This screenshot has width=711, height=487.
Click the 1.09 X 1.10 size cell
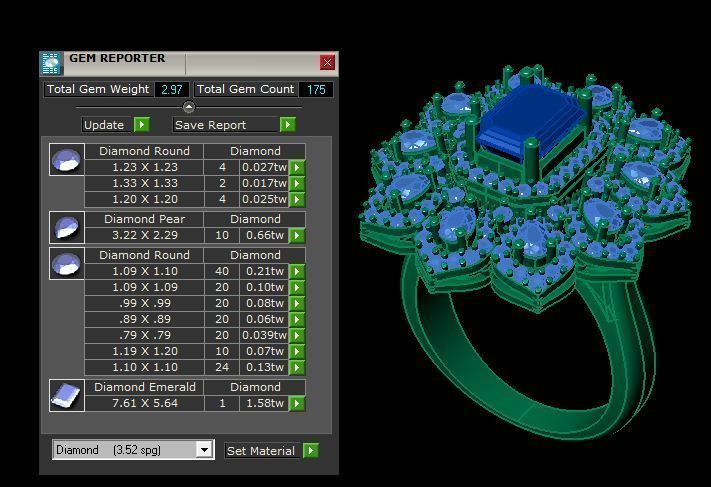click(x=144, y=271)
